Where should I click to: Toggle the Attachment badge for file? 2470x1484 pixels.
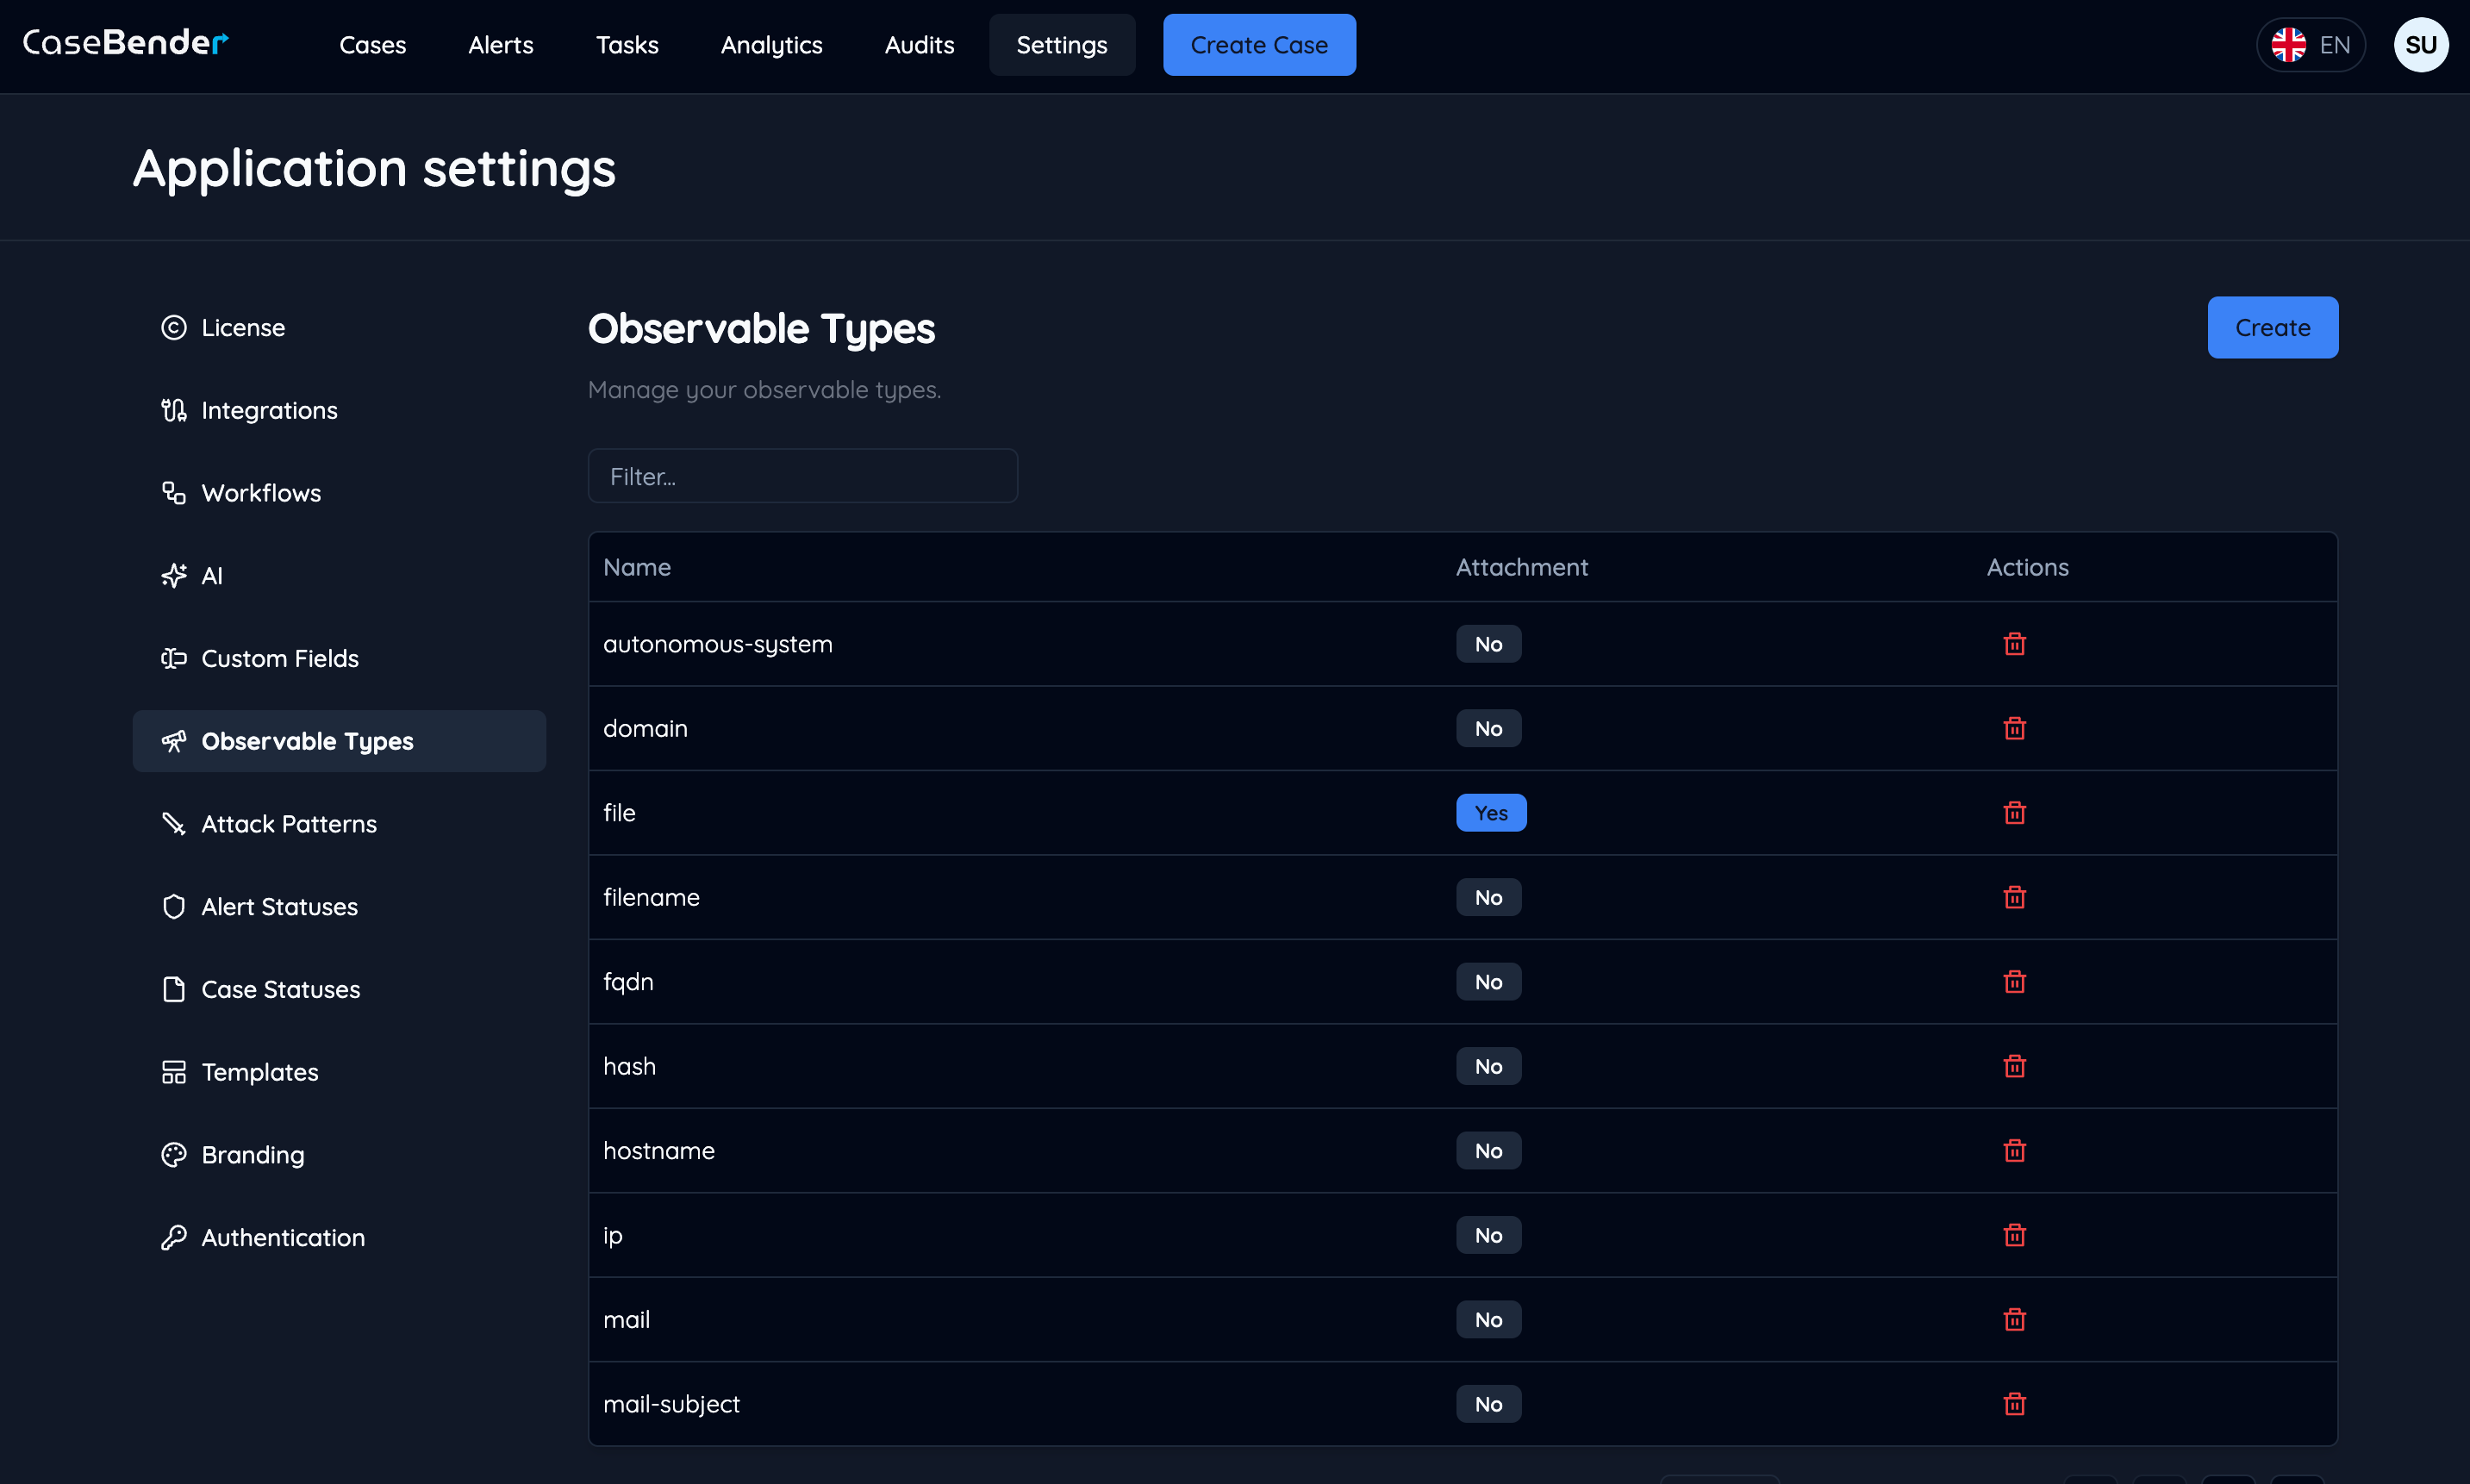click(1491, 812)
